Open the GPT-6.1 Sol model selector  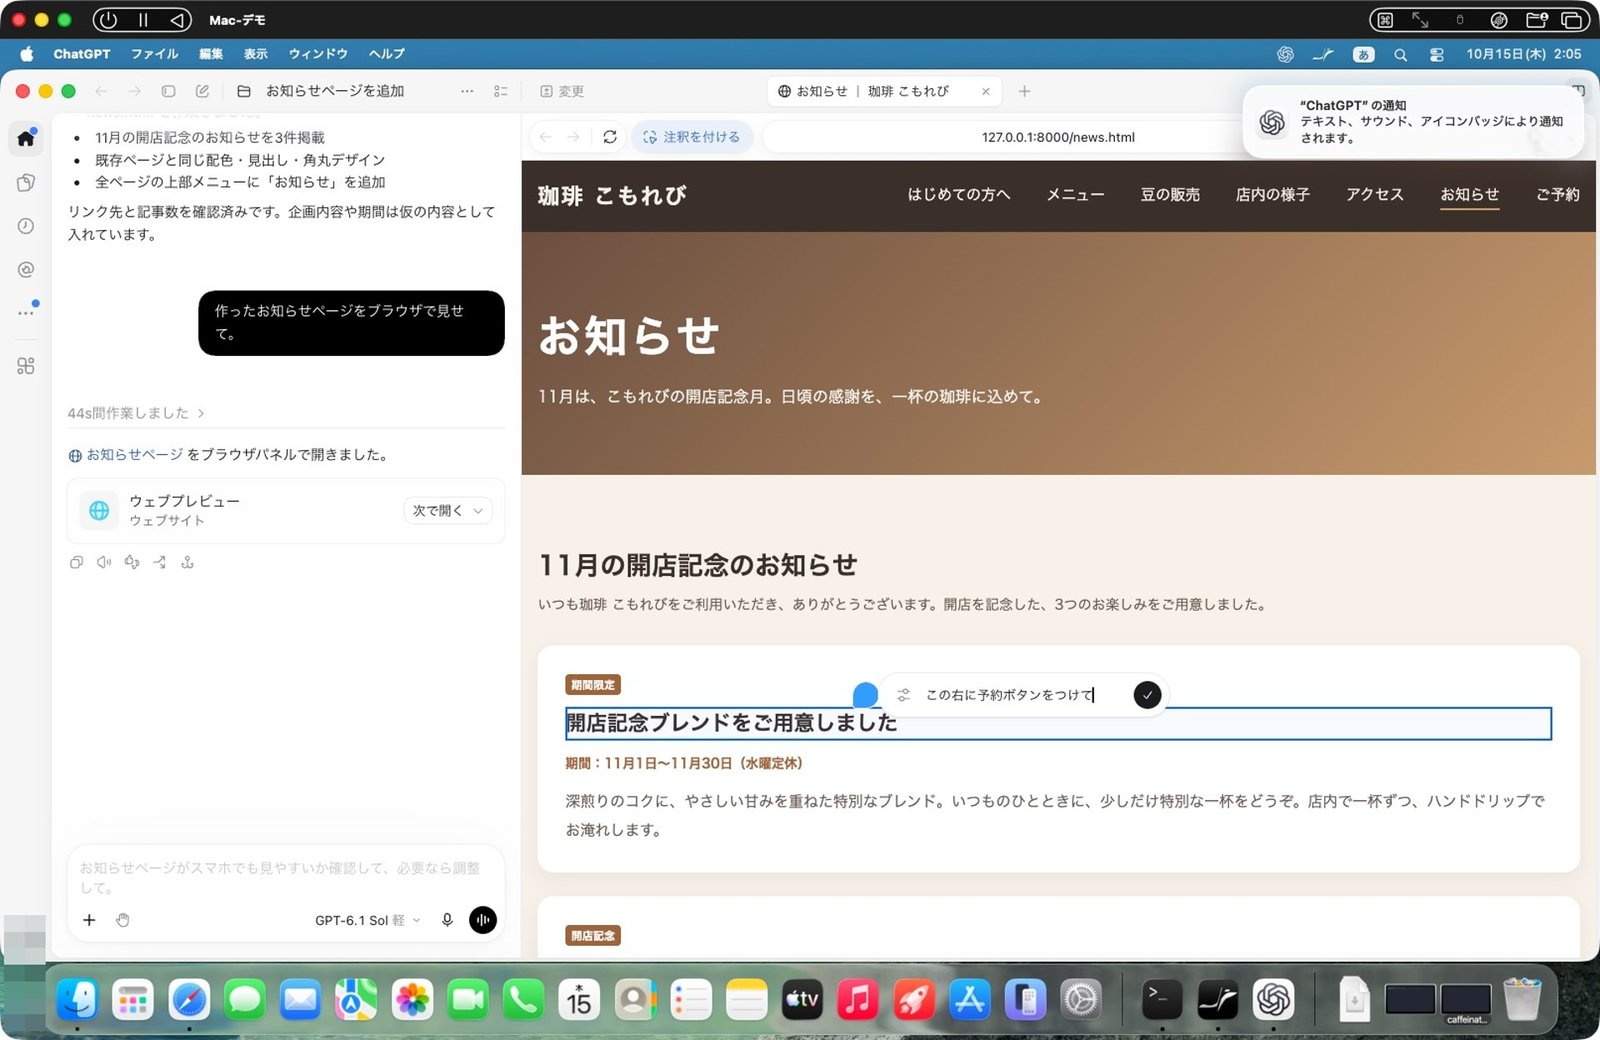367,920
